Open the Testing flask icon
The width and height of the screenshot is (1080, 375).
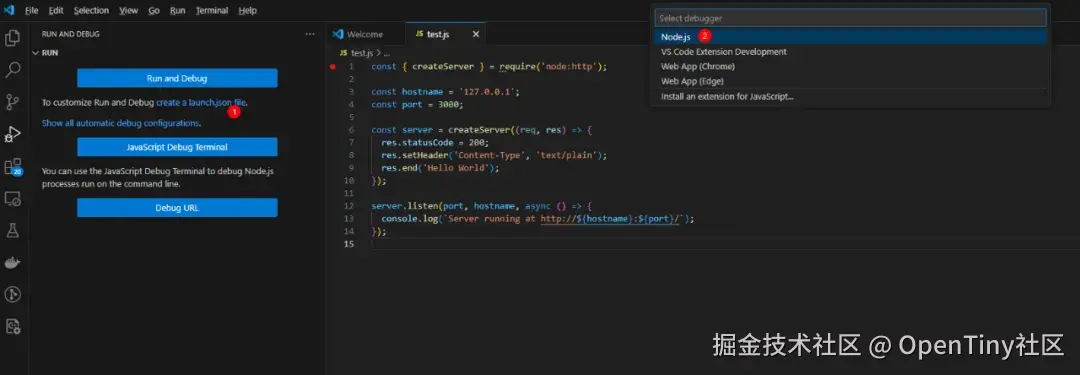point(12,230)
